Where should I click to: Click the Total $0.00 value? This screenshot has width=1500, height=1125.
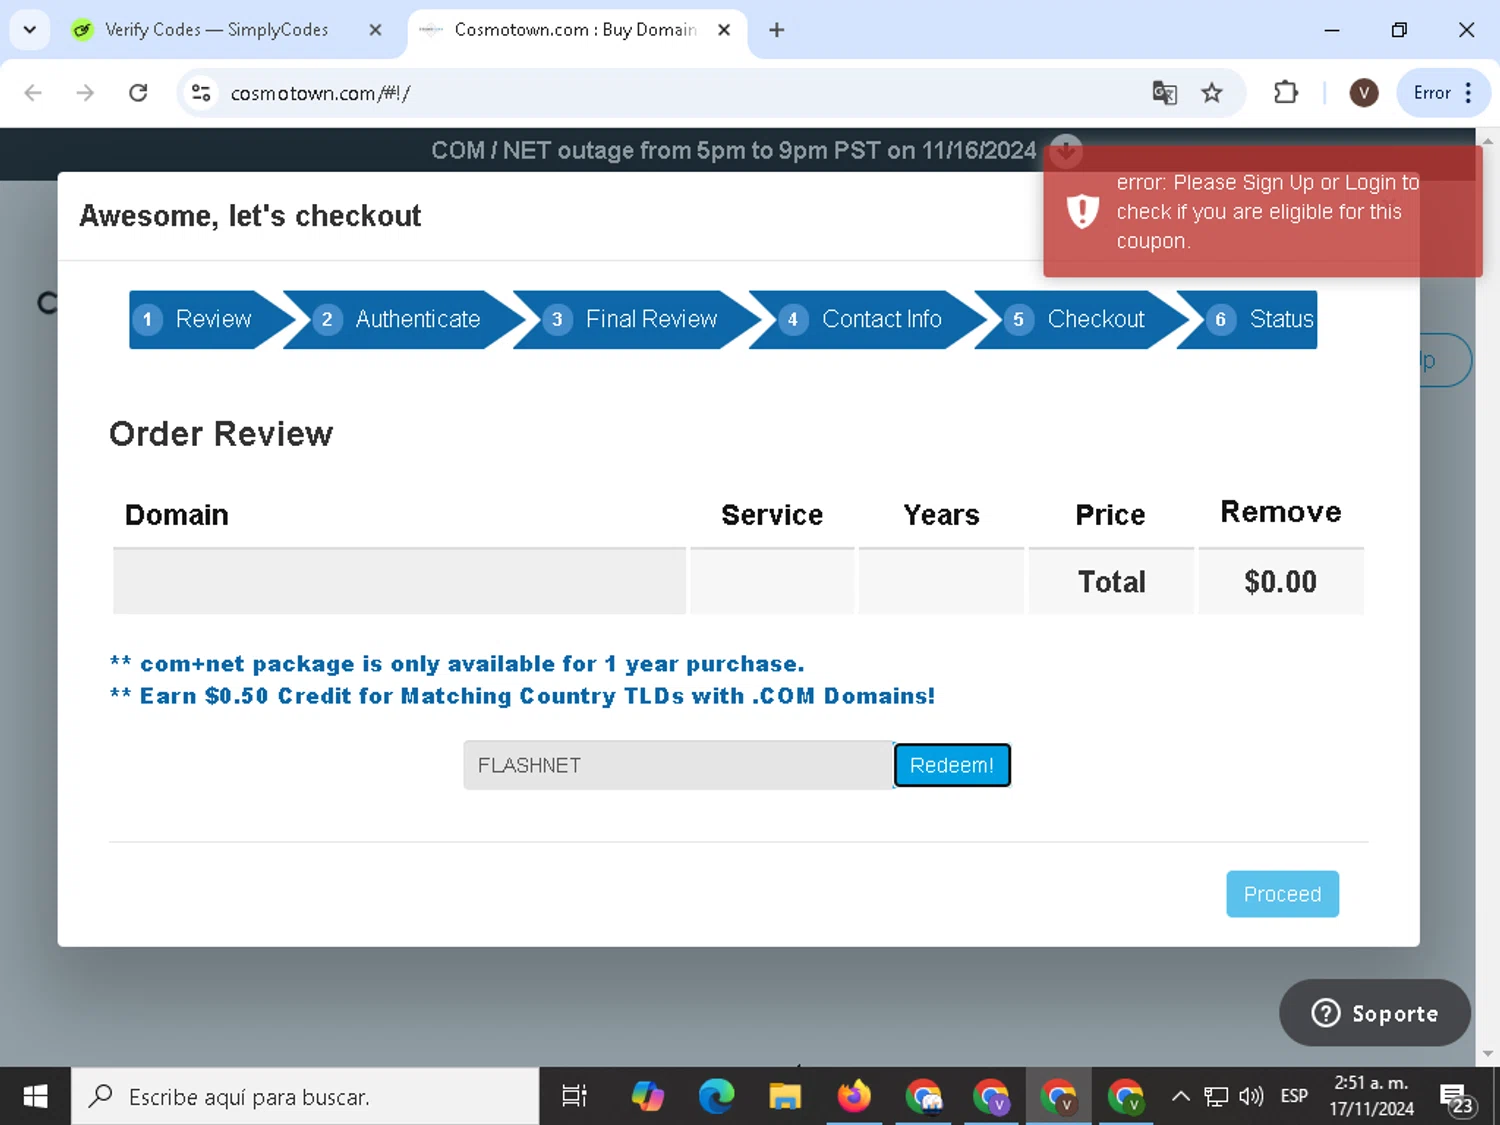pos(1280,582)
